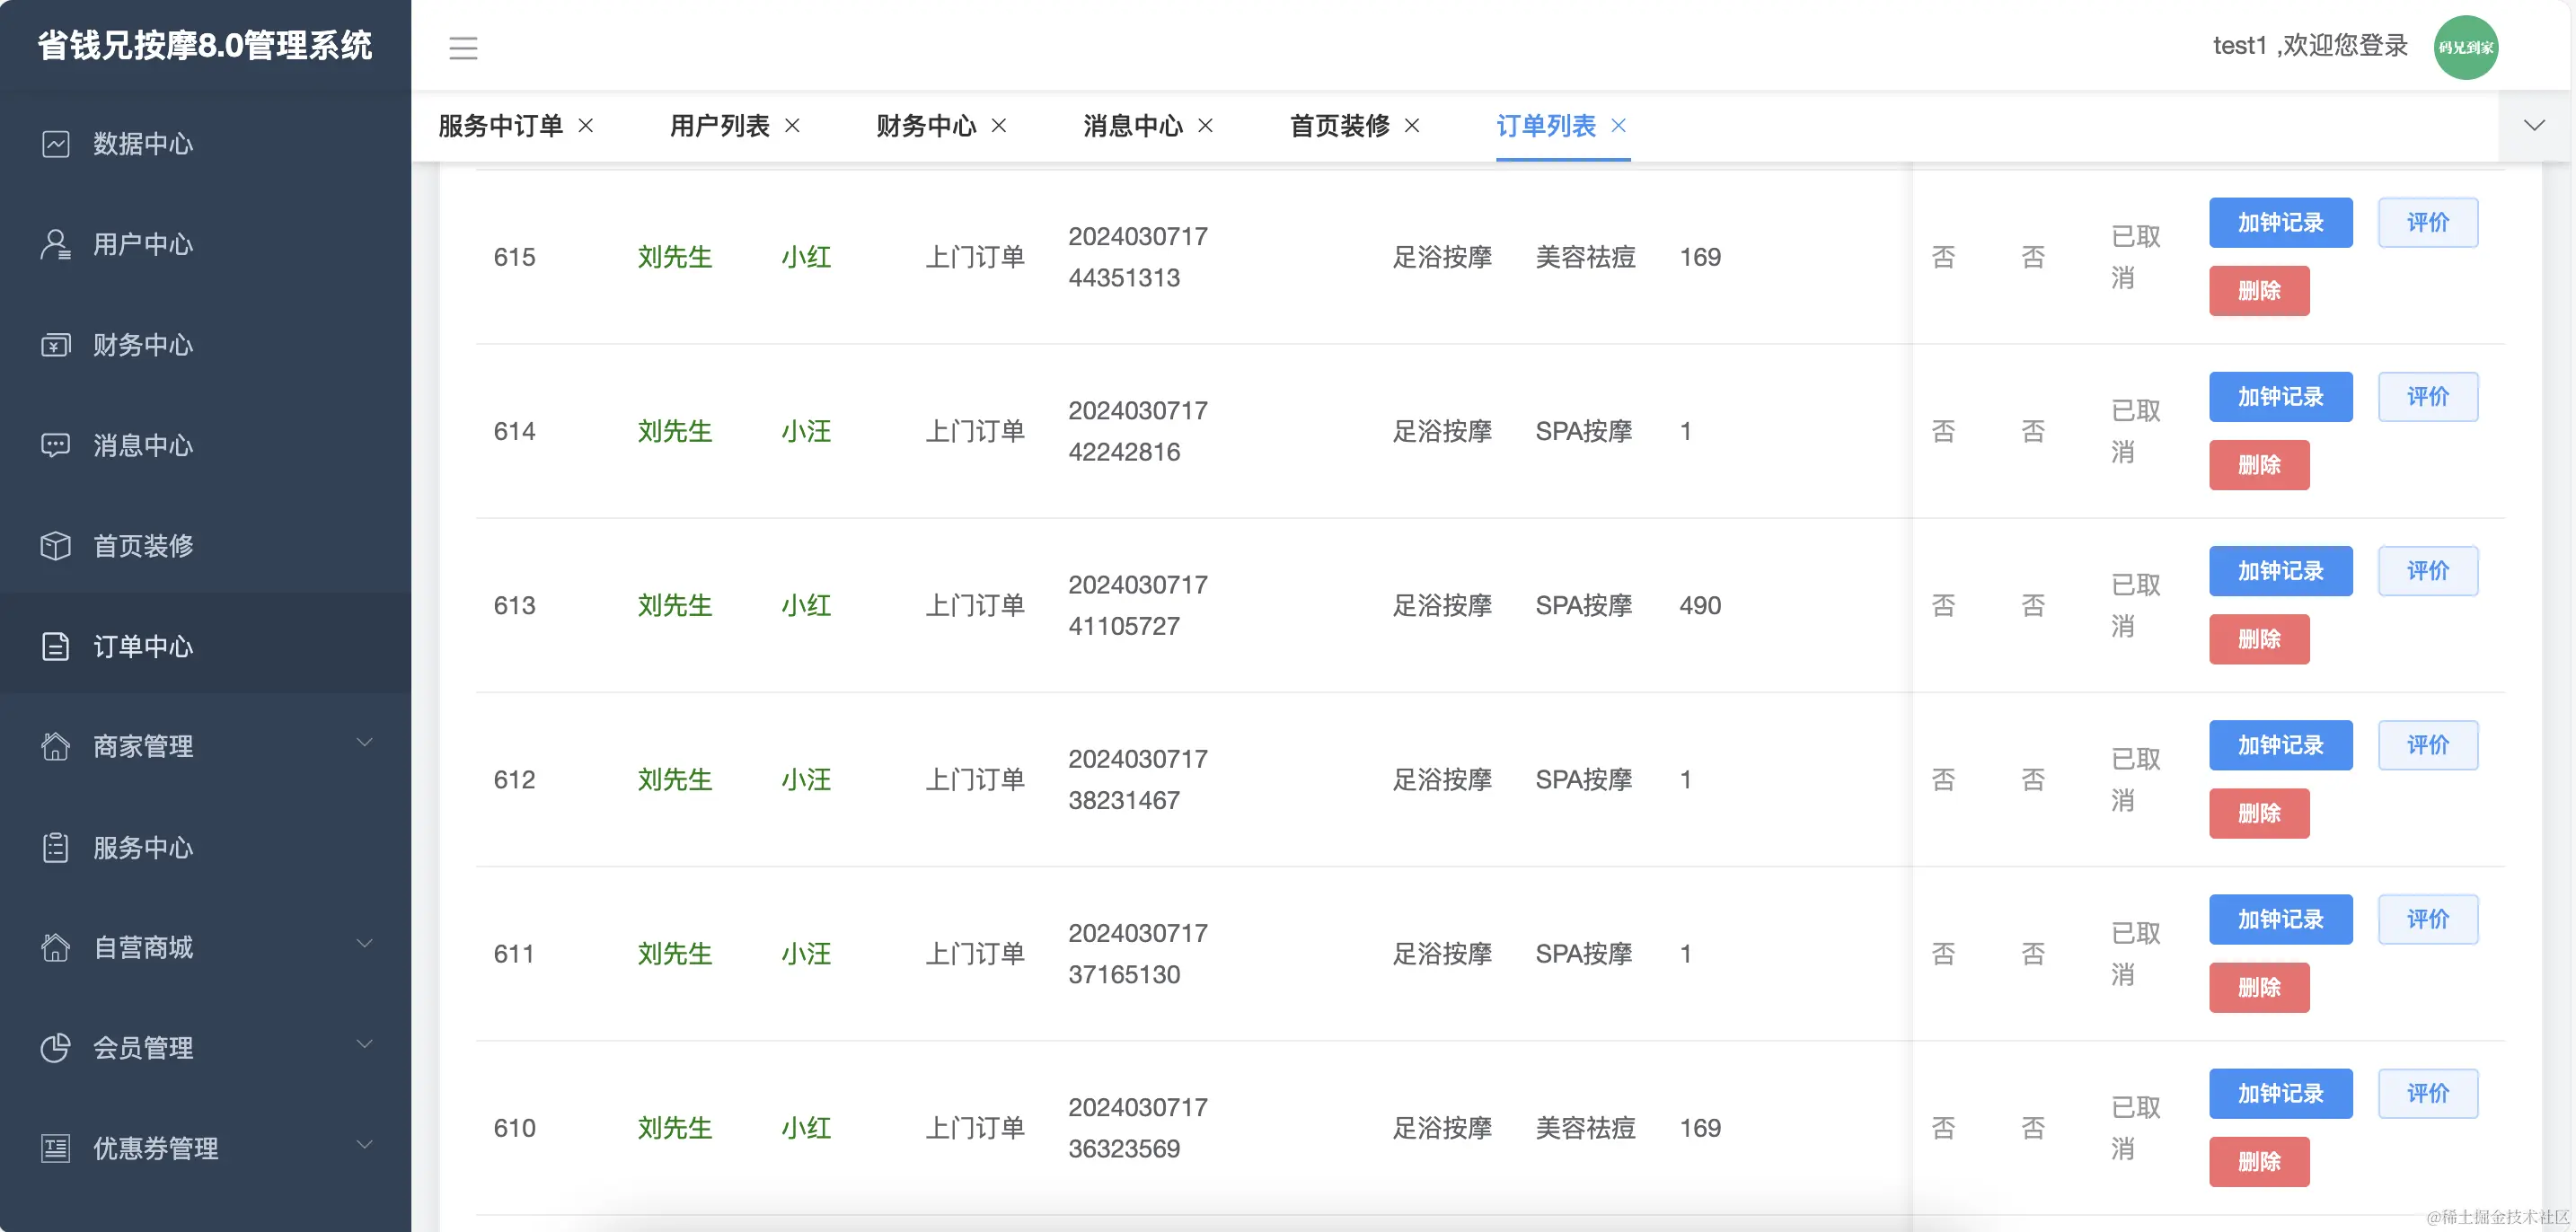The image size is (2576, 1232).
Task: Switch to the 服务中订单 tab
Action: click(x=499, y=126)
